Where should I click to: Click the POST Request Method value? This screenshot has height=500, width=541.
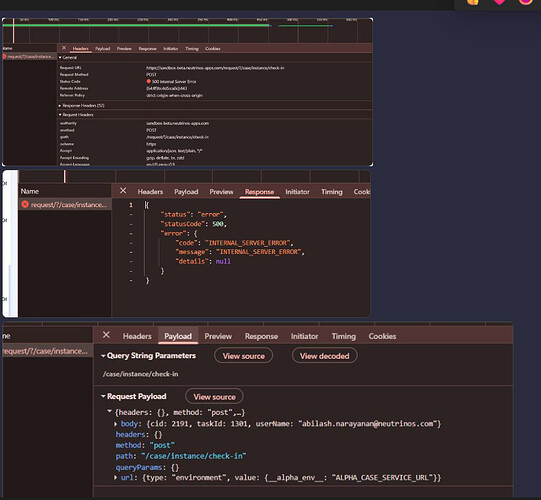(151, 75)
